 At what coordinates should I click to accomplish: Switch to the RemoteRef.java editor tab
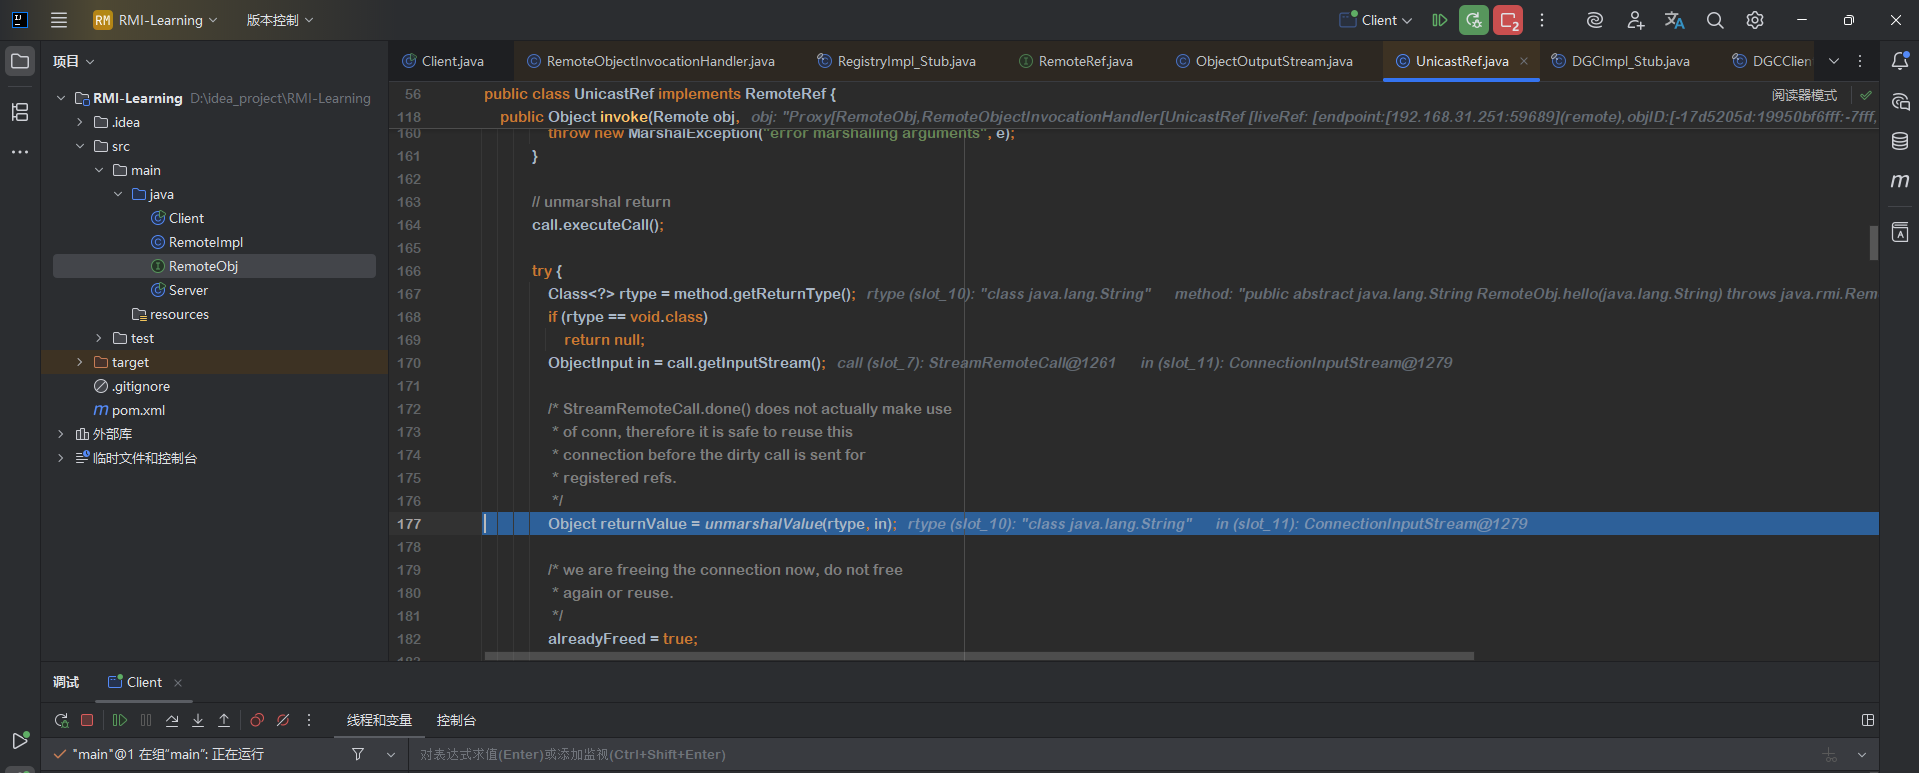(1084, 61)
